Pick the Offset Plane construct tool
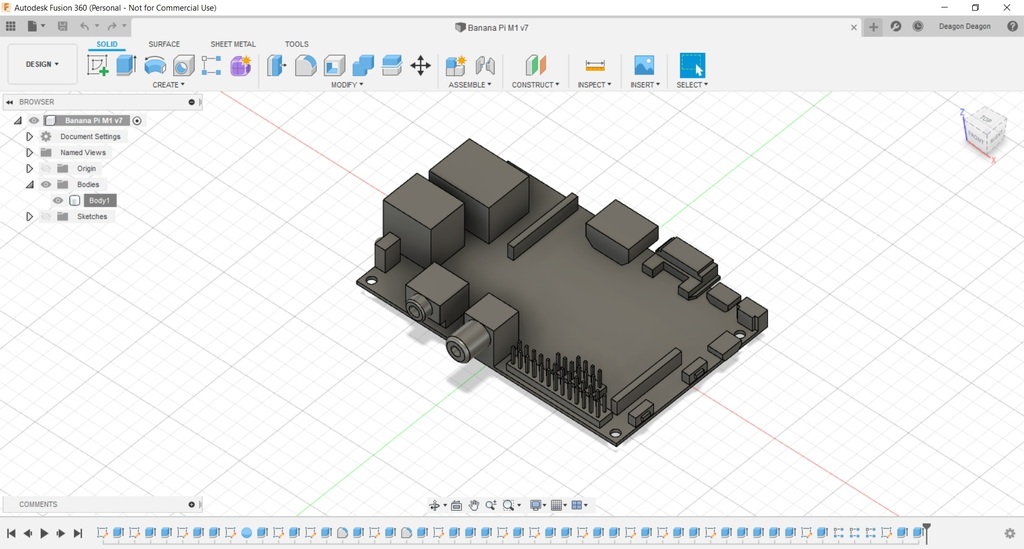 [536, 65]
